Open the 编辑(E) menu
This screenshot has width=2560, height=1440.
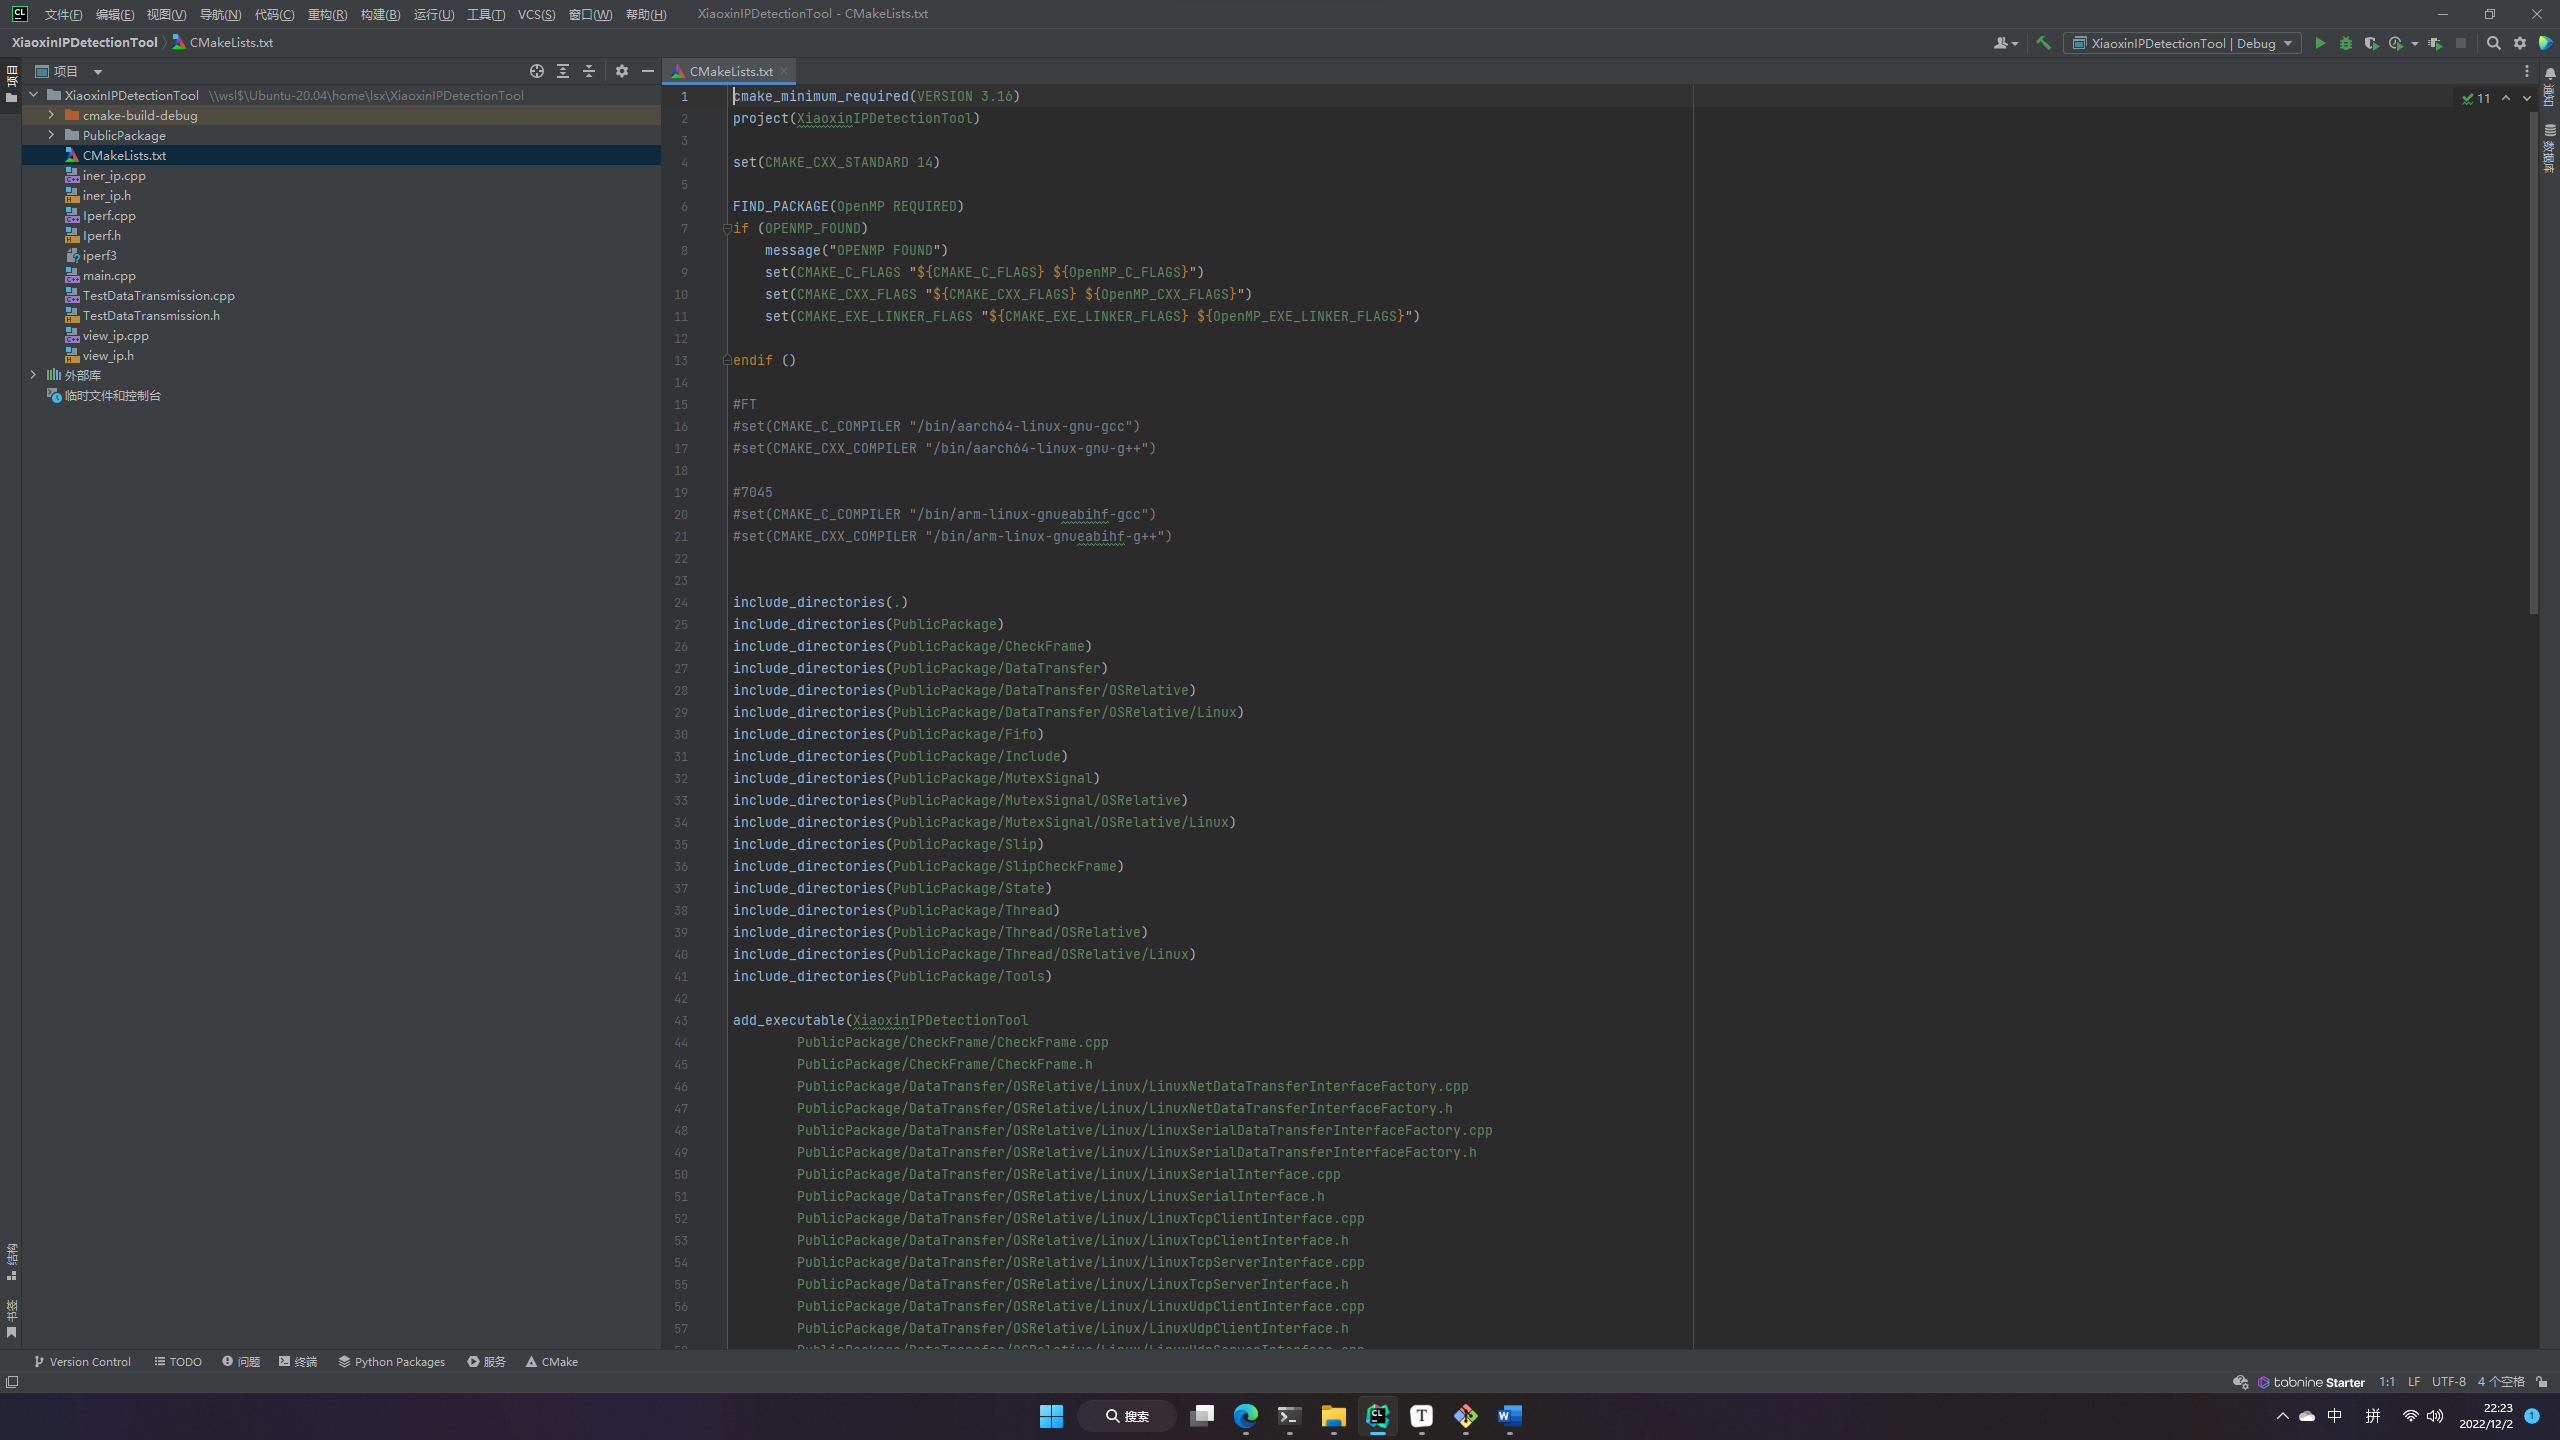click(115, 14)
